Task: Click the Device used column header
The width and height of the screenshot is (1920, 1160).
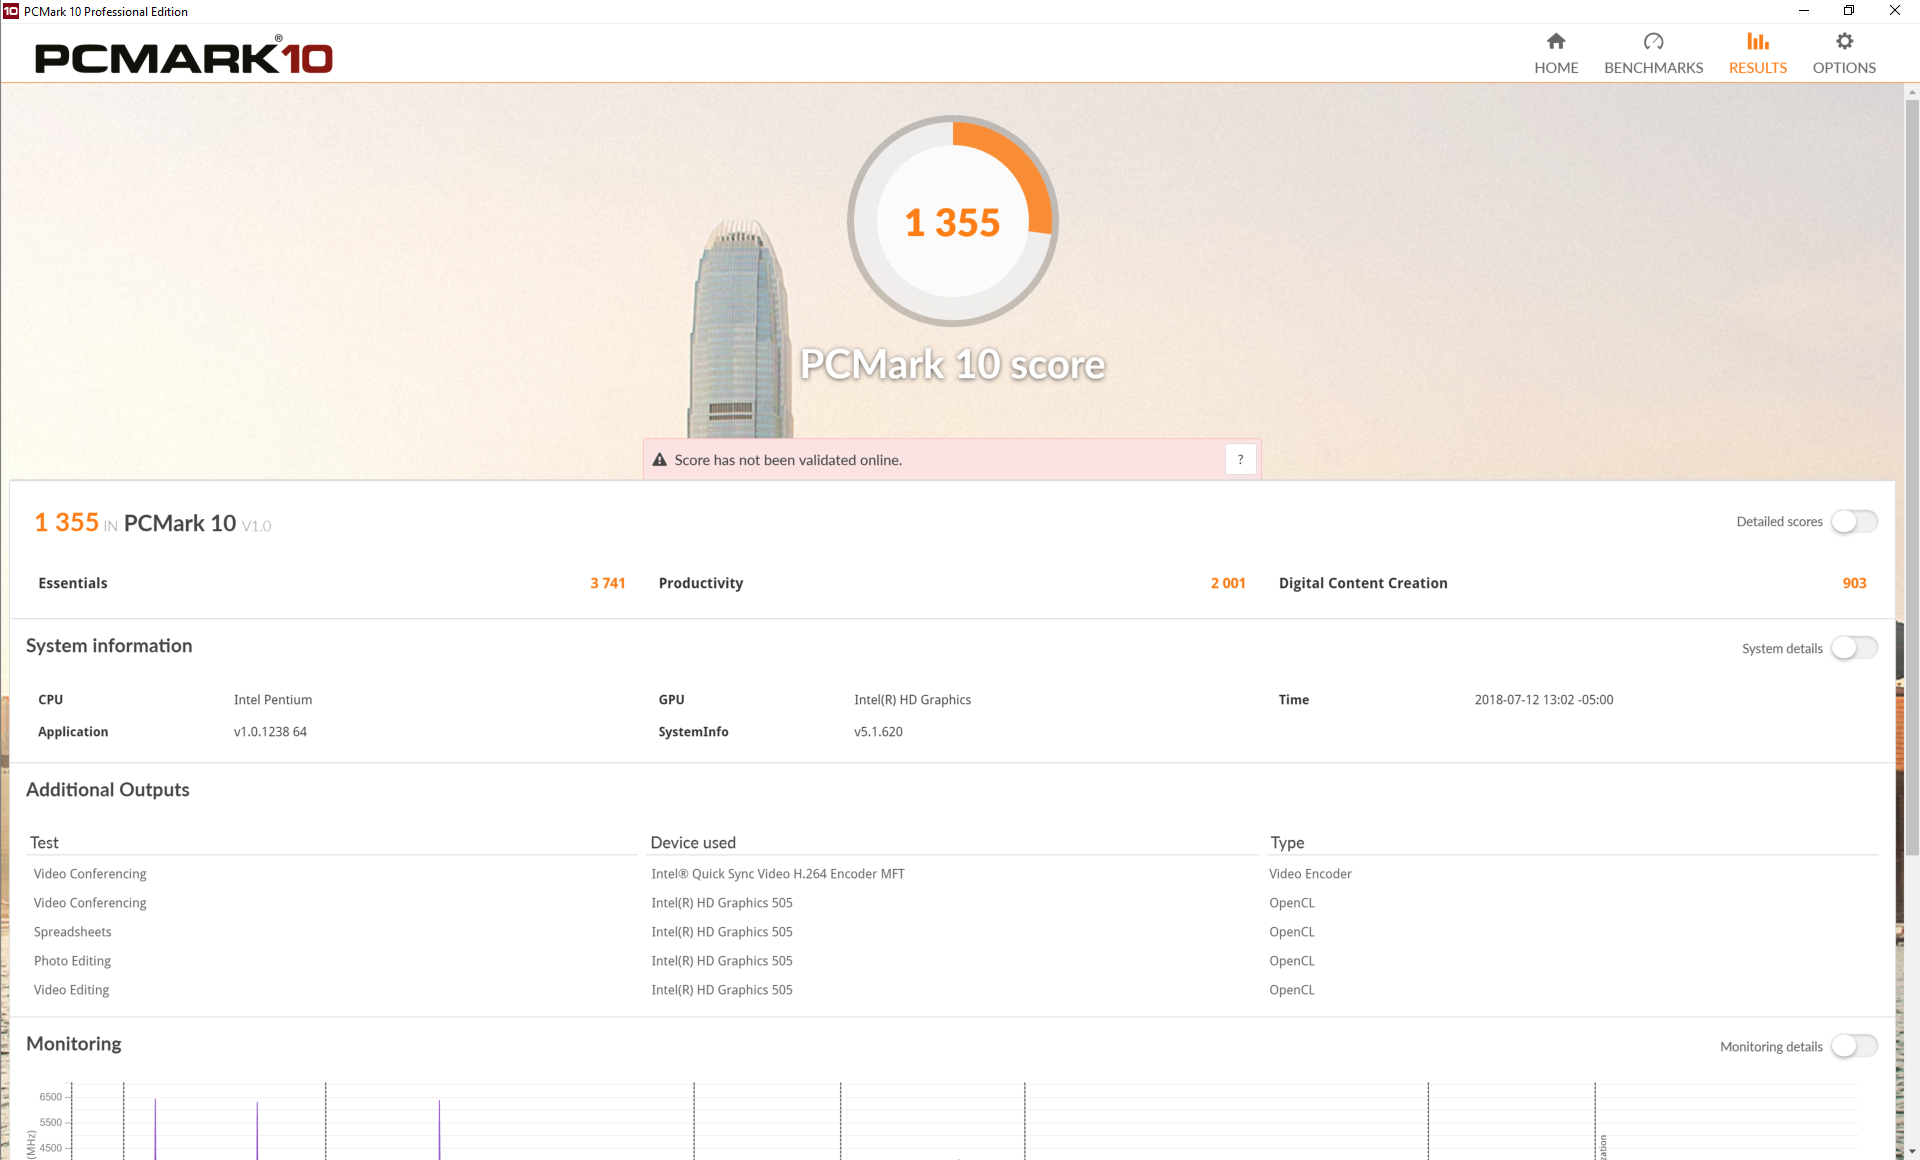Action: click(693, 842)
